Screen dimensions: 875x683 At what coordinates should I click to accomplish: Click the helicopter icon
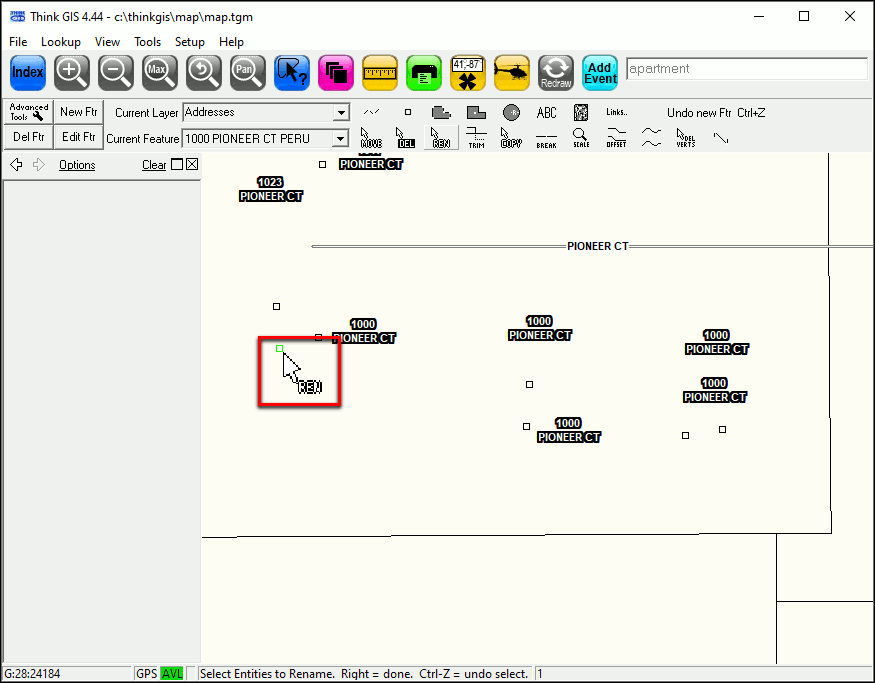point(512,72)
